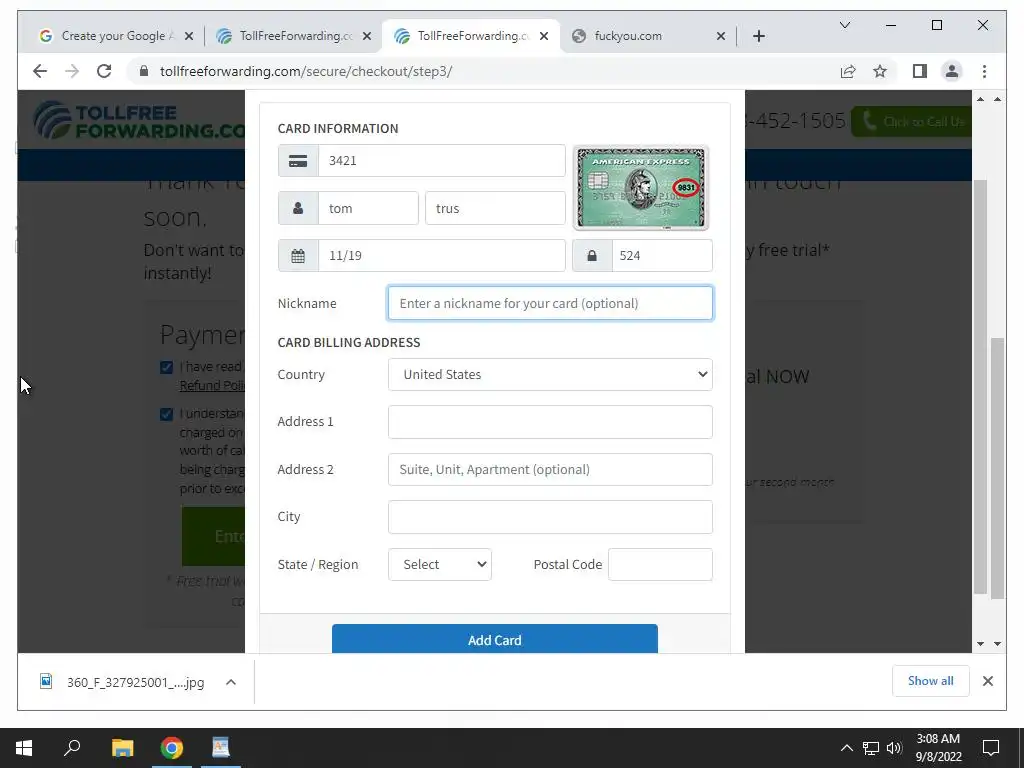Image resolution: width=1024 pixels, height=768 pixels.
Task: Close the Create your Google Account tab
Action: 189,36
